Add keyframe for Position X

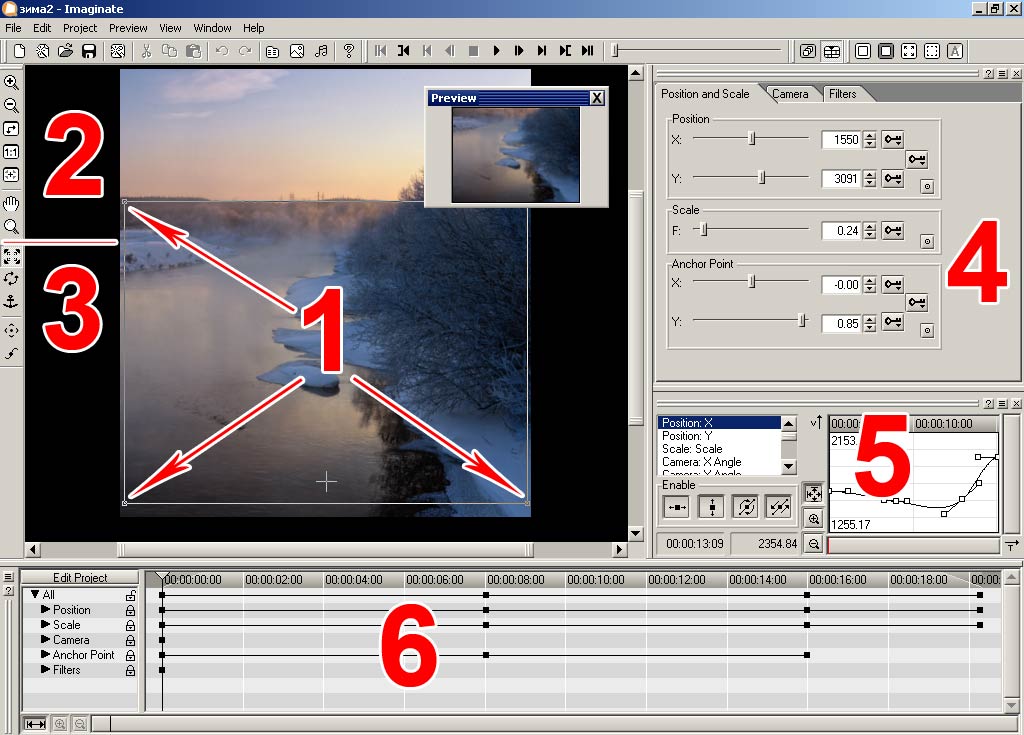point(893,140)
